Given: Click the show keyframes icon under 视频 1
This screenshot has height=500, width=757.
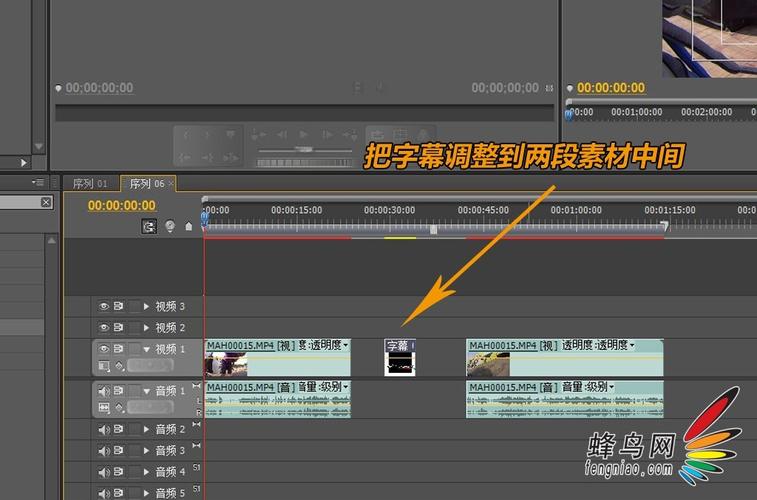Looking at the screenshot, I should click(x=119, y=367).
